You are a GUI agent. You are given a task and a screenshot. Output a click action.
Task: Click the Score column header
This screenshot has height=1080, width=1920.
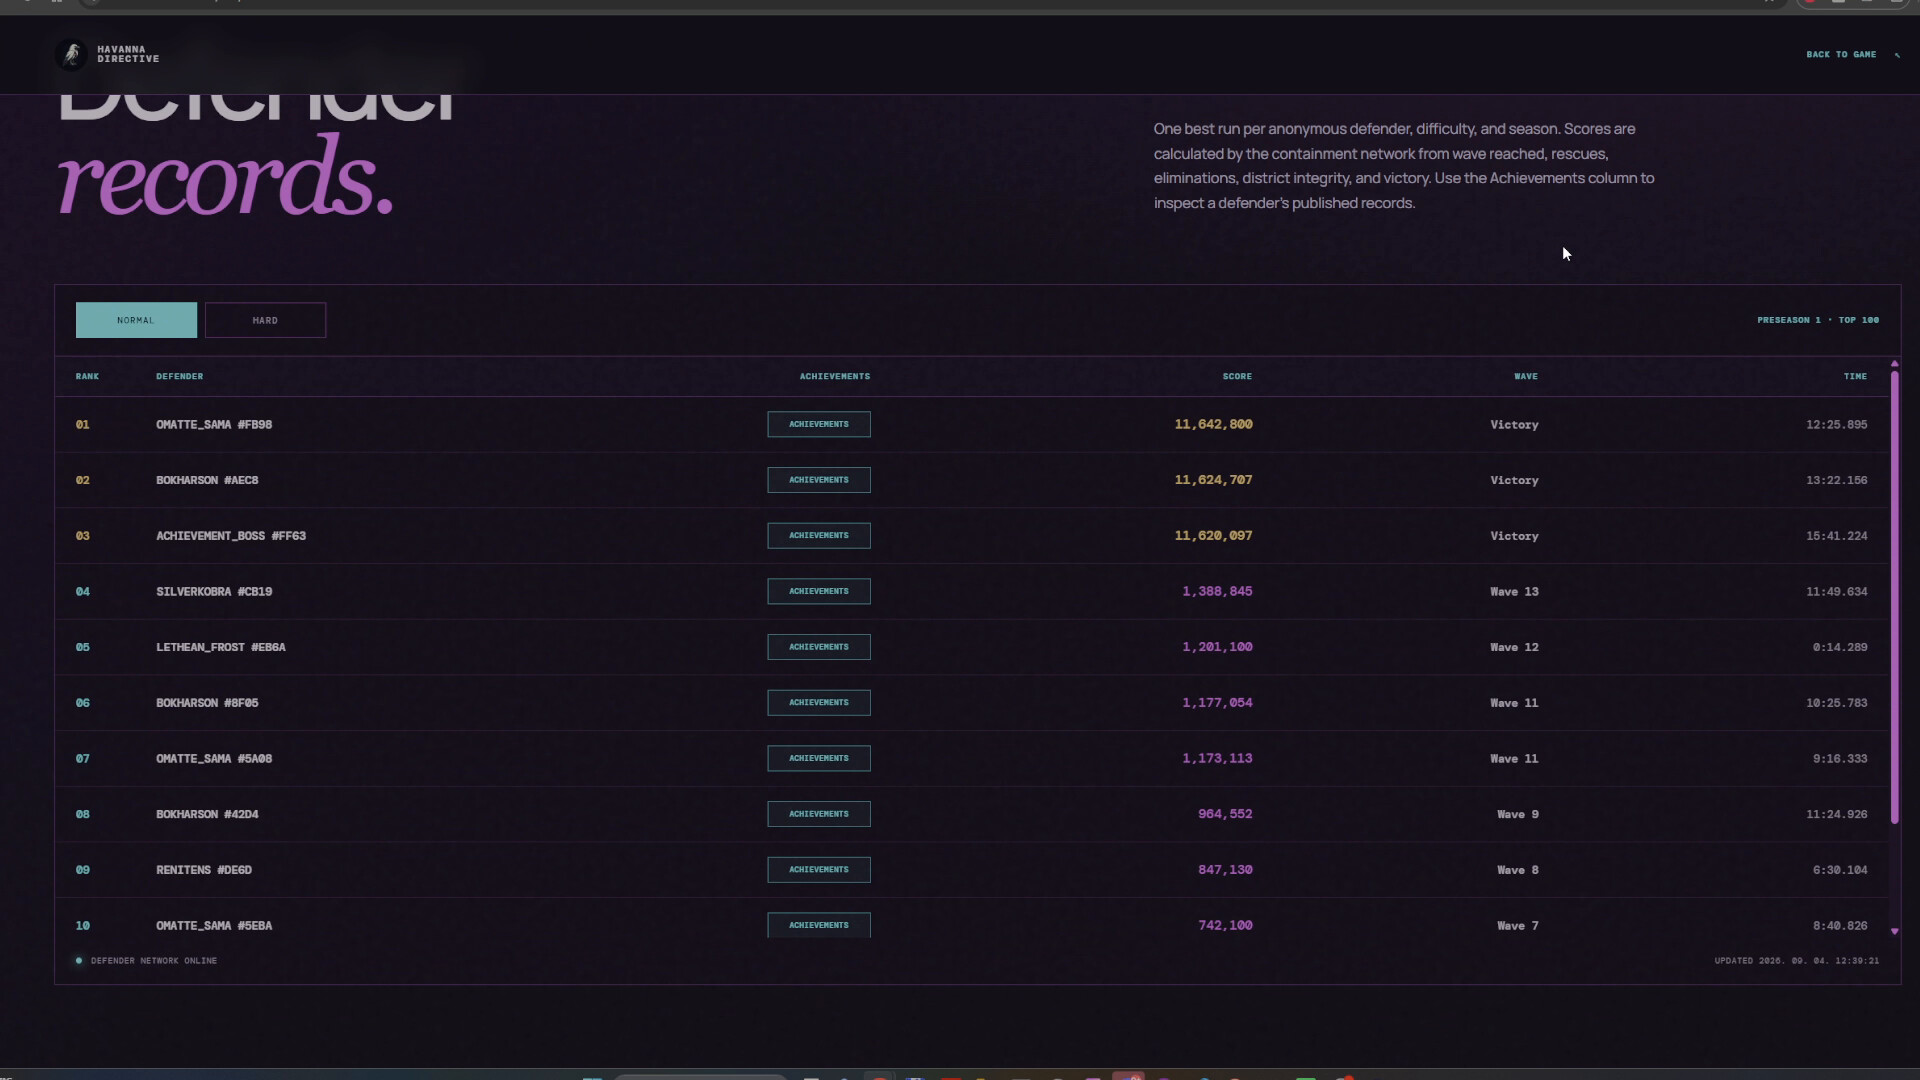click(x=1237, y=376)
